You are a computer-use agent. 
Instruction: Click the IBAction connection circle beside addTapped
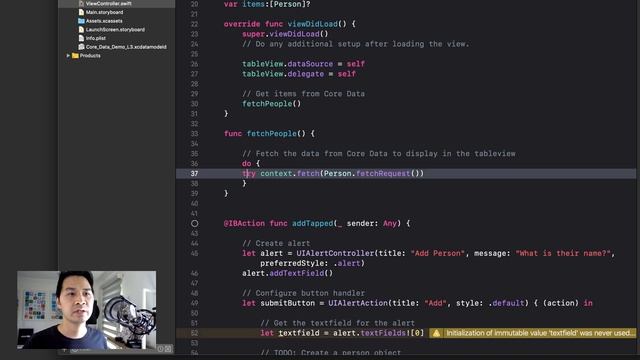[194, 223]
